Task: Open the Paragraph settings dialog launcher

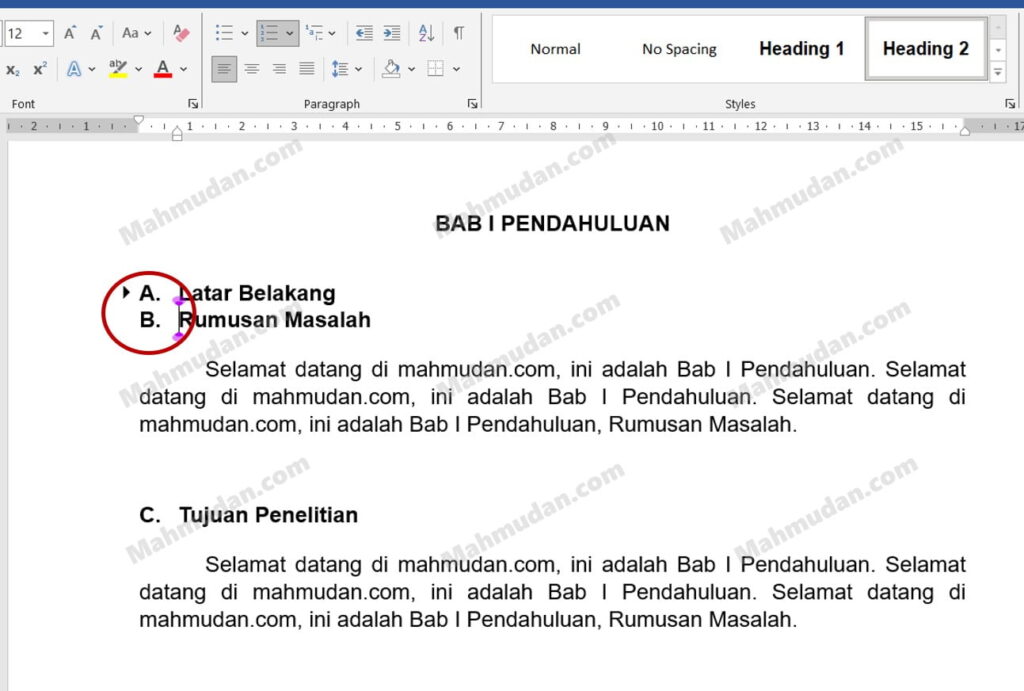Action: click(472, 104)
